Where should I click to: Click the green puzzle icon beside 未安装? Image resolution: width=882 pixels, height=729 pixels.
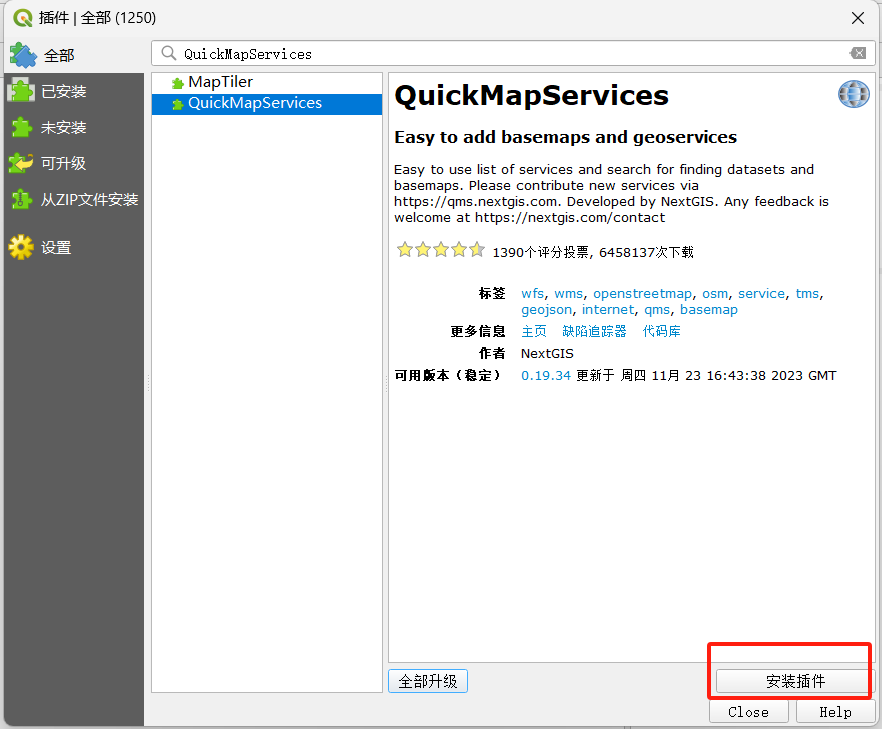coord(21,127)
